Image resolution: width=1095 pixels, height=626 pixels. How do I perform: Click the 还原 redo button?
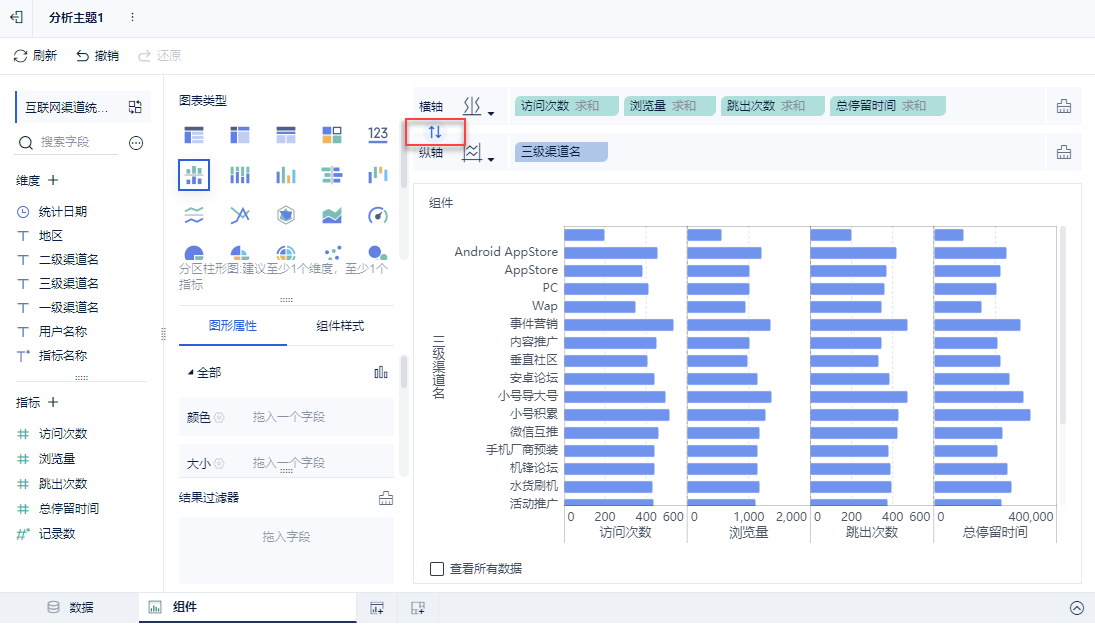click(x=159, y=56)
